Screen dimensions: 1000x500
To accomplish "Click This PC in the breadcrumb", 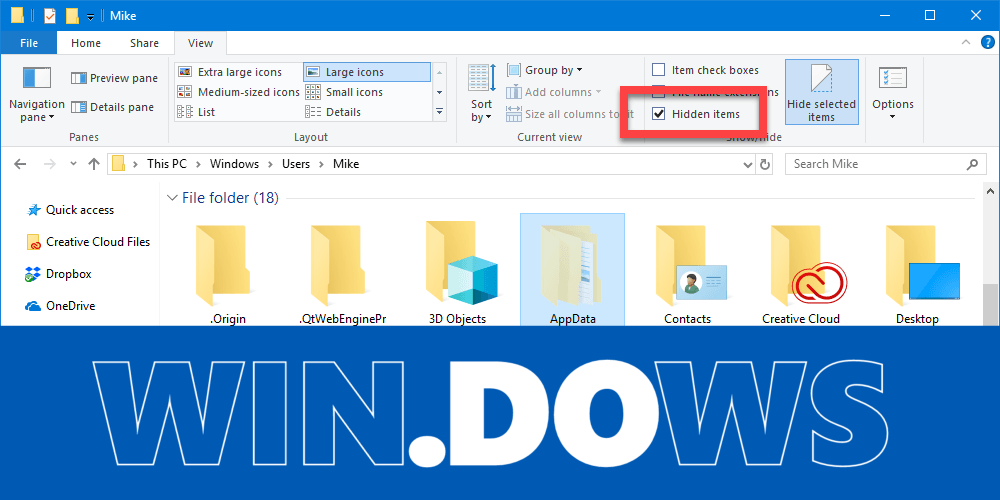I will pyautogui.click(x=167, y=164).
